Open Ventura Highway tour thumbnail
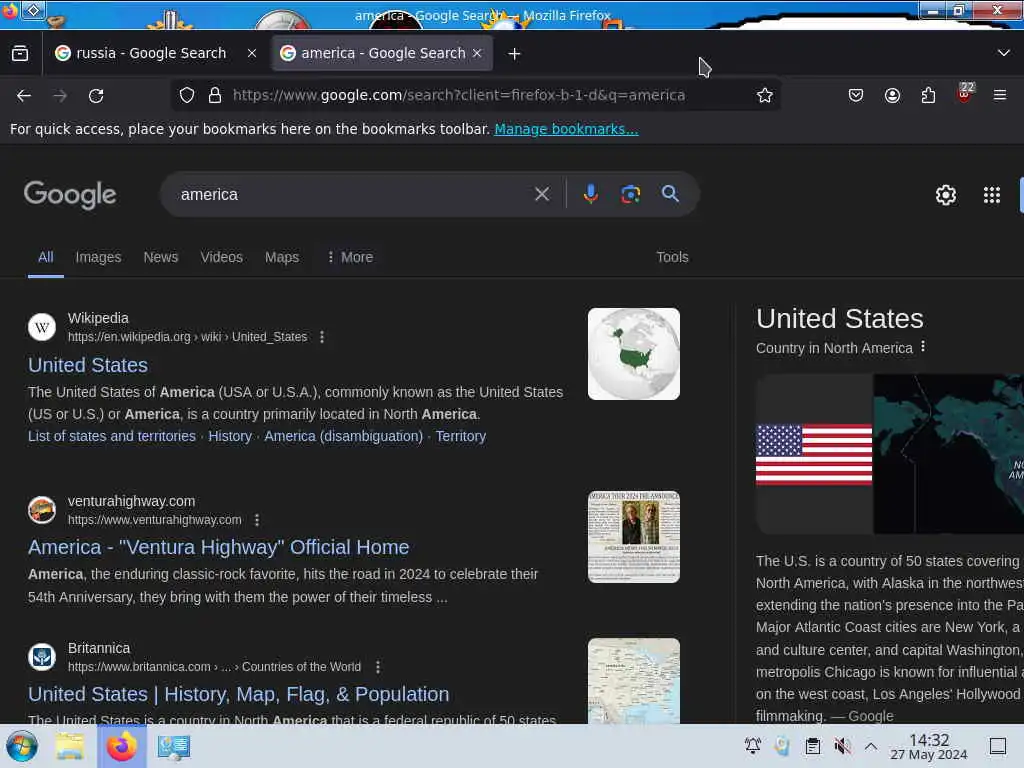 click(633, 537)
